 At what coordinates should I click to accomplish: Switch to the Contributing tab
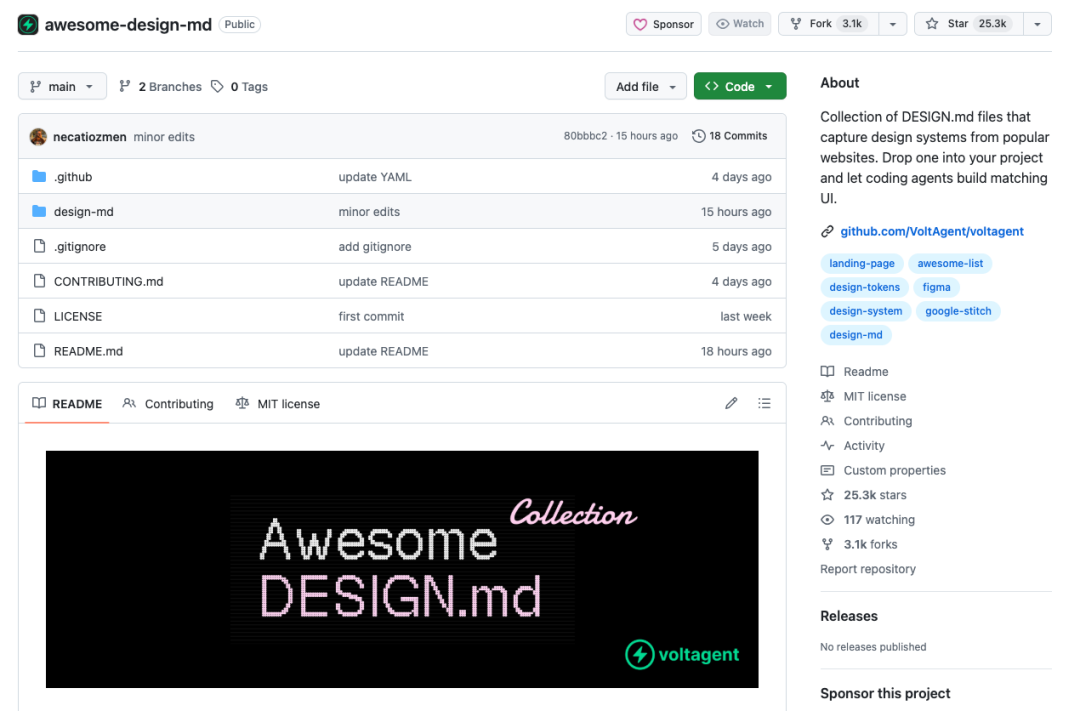[x=168, y=404]
